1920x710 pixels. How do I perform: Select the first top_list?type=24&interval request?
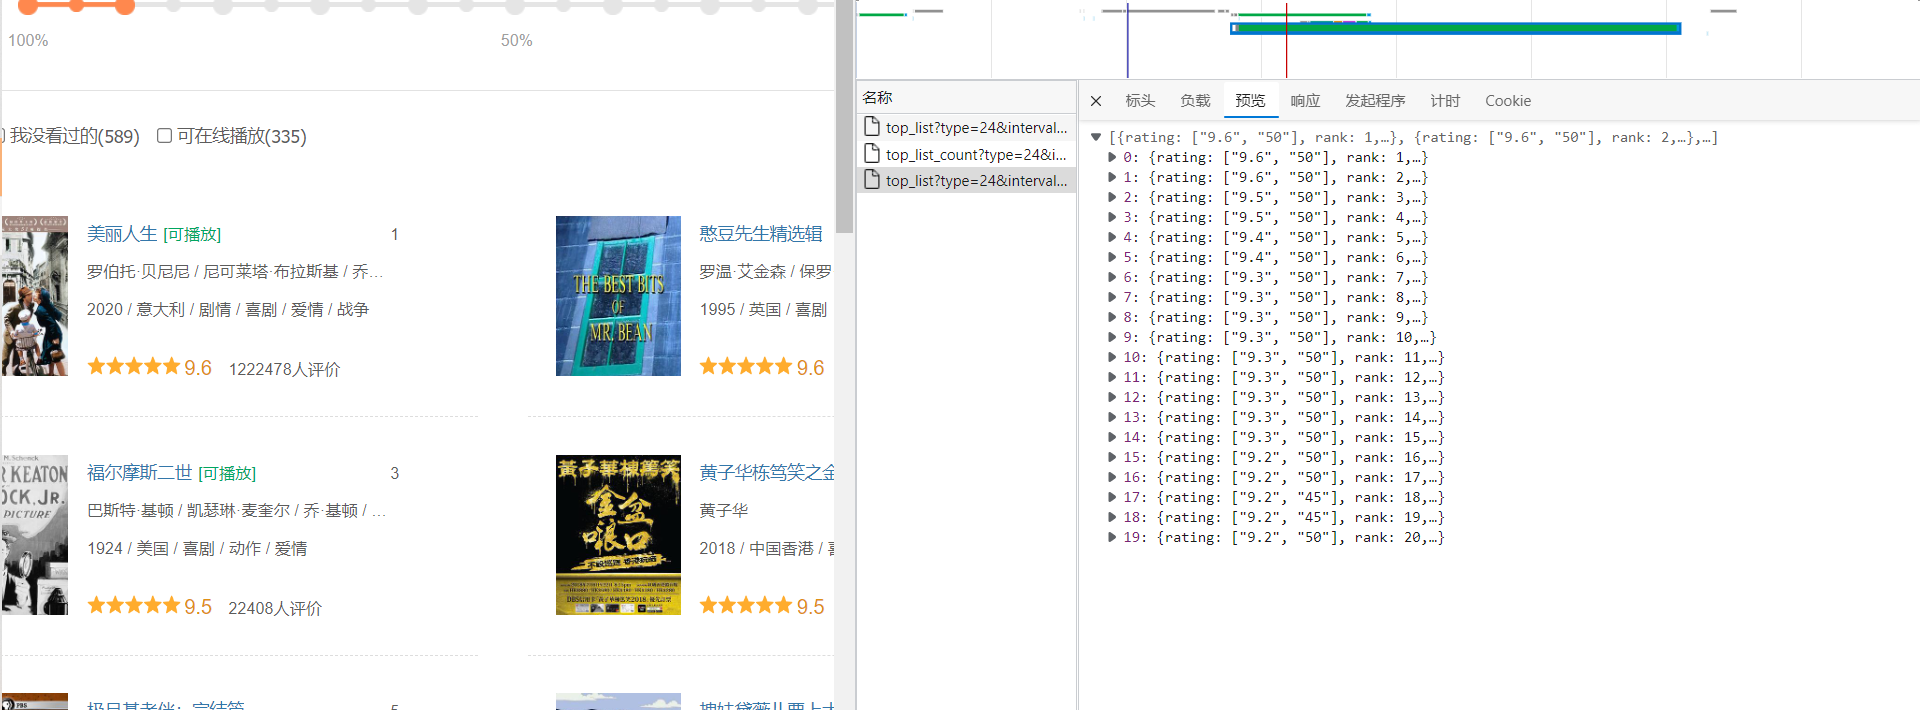(x=968, y=127)
